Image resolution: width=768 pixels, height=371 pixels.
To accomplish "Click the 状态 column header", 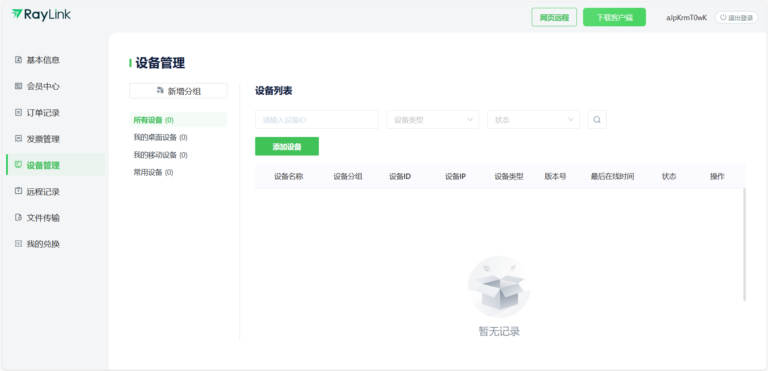I will (x=669, y=176).
